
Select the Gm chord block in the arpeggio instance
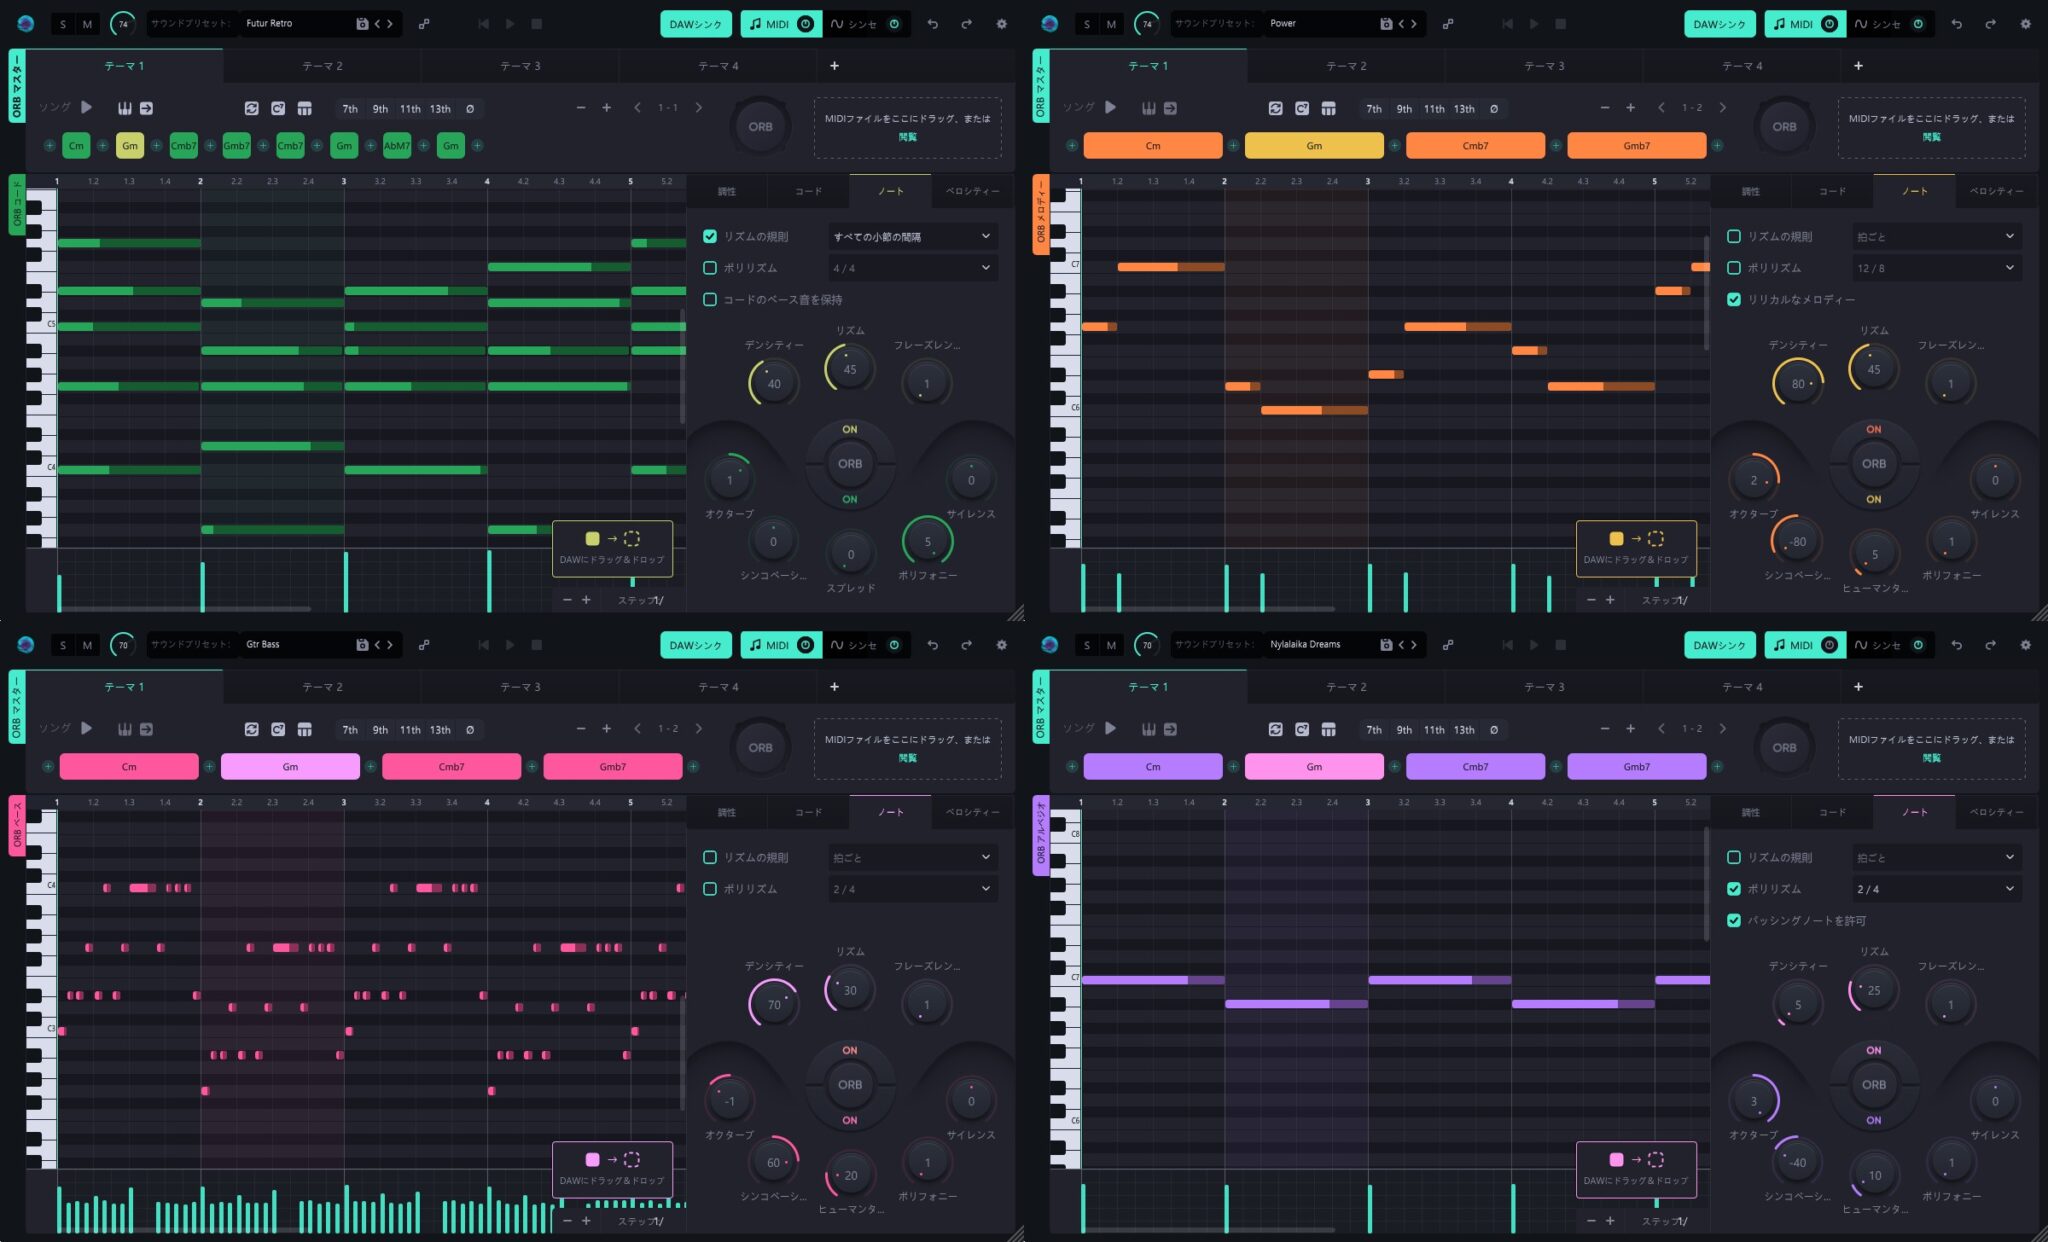[1314, 766]
